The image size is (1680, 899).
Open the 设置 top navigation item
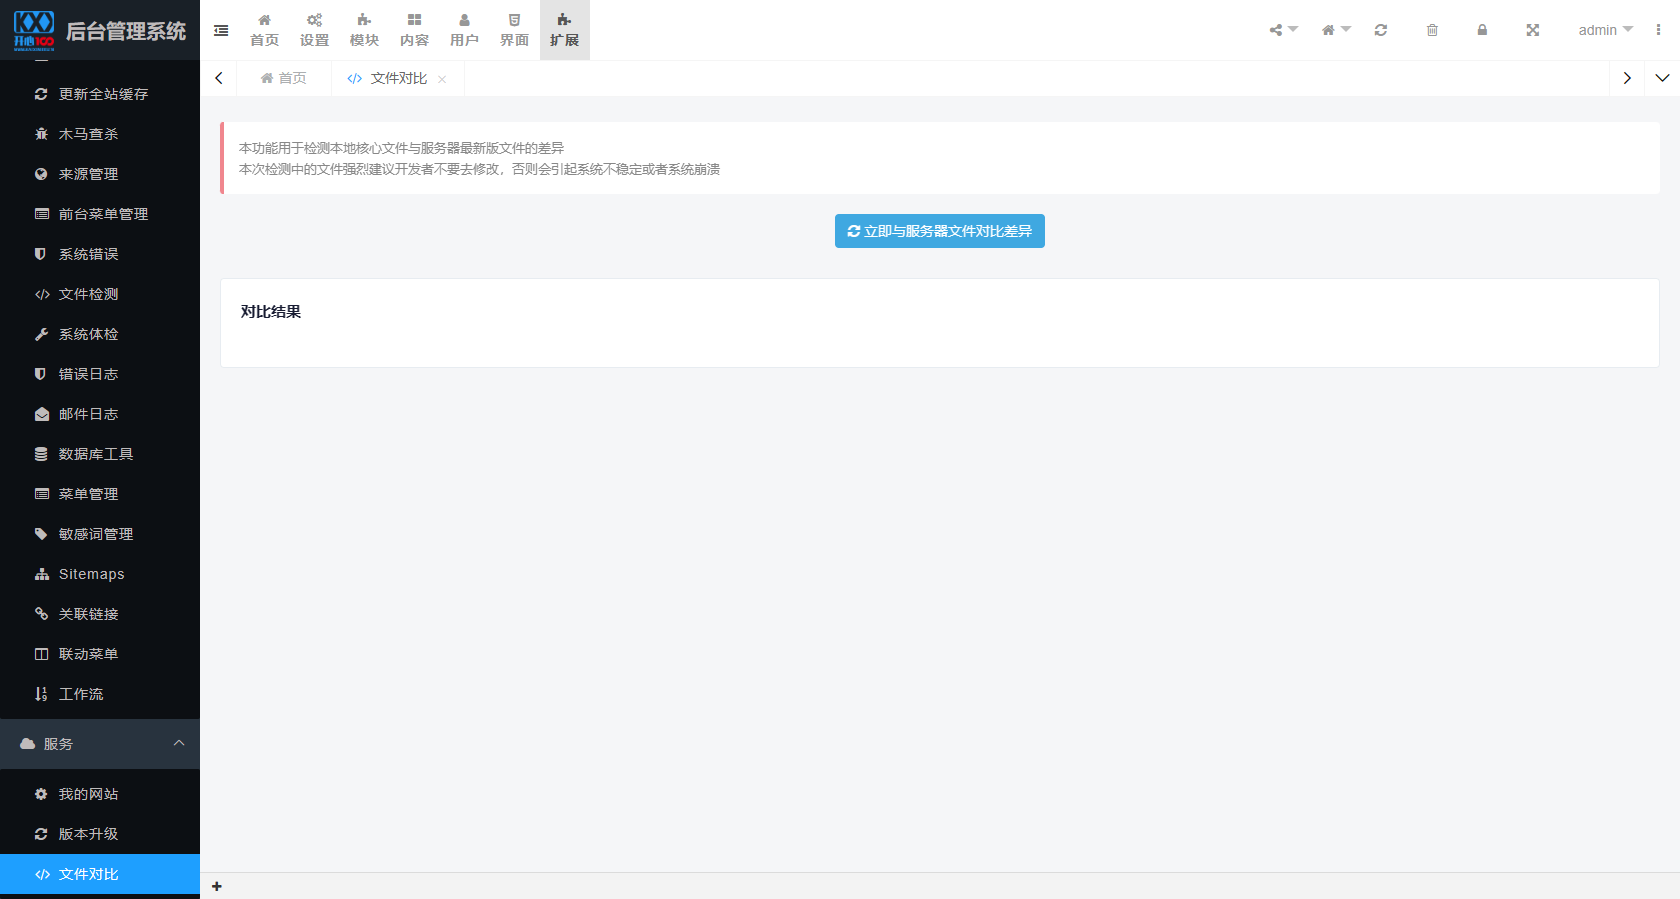coord(315,30)
